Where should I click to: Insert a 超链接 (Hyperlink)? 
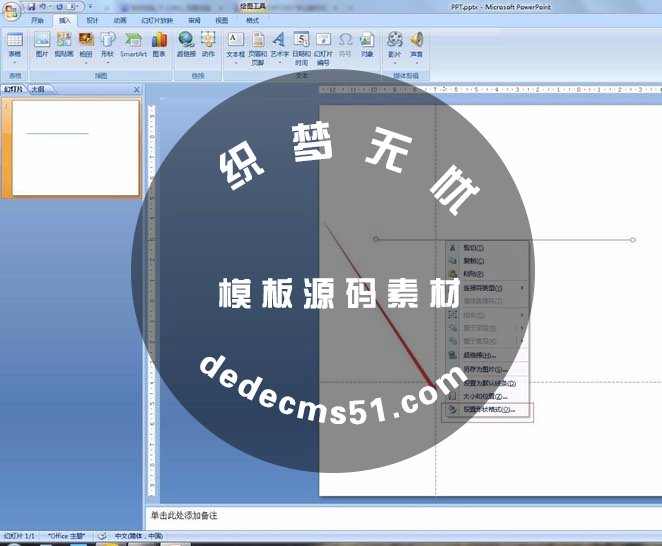coord(186,44)
